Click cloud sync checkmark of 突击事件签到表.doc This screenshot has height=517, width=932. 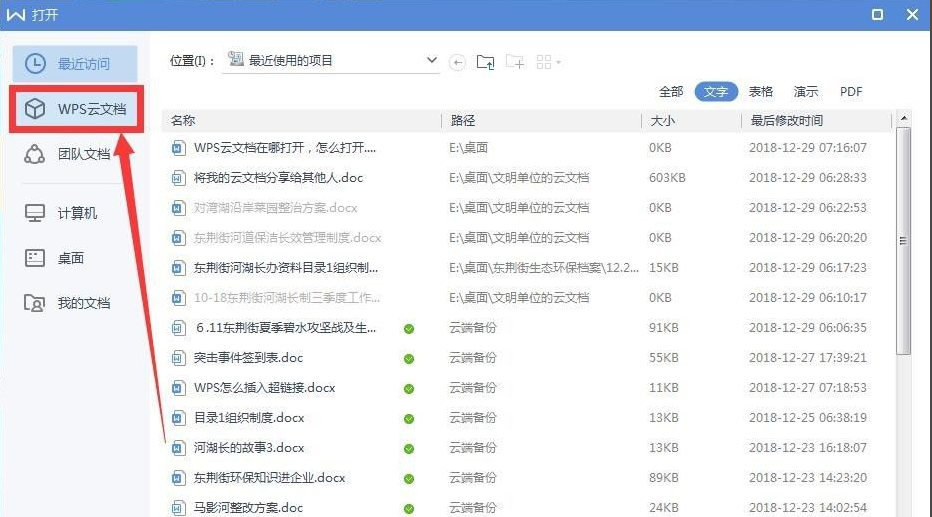[409, 359]
